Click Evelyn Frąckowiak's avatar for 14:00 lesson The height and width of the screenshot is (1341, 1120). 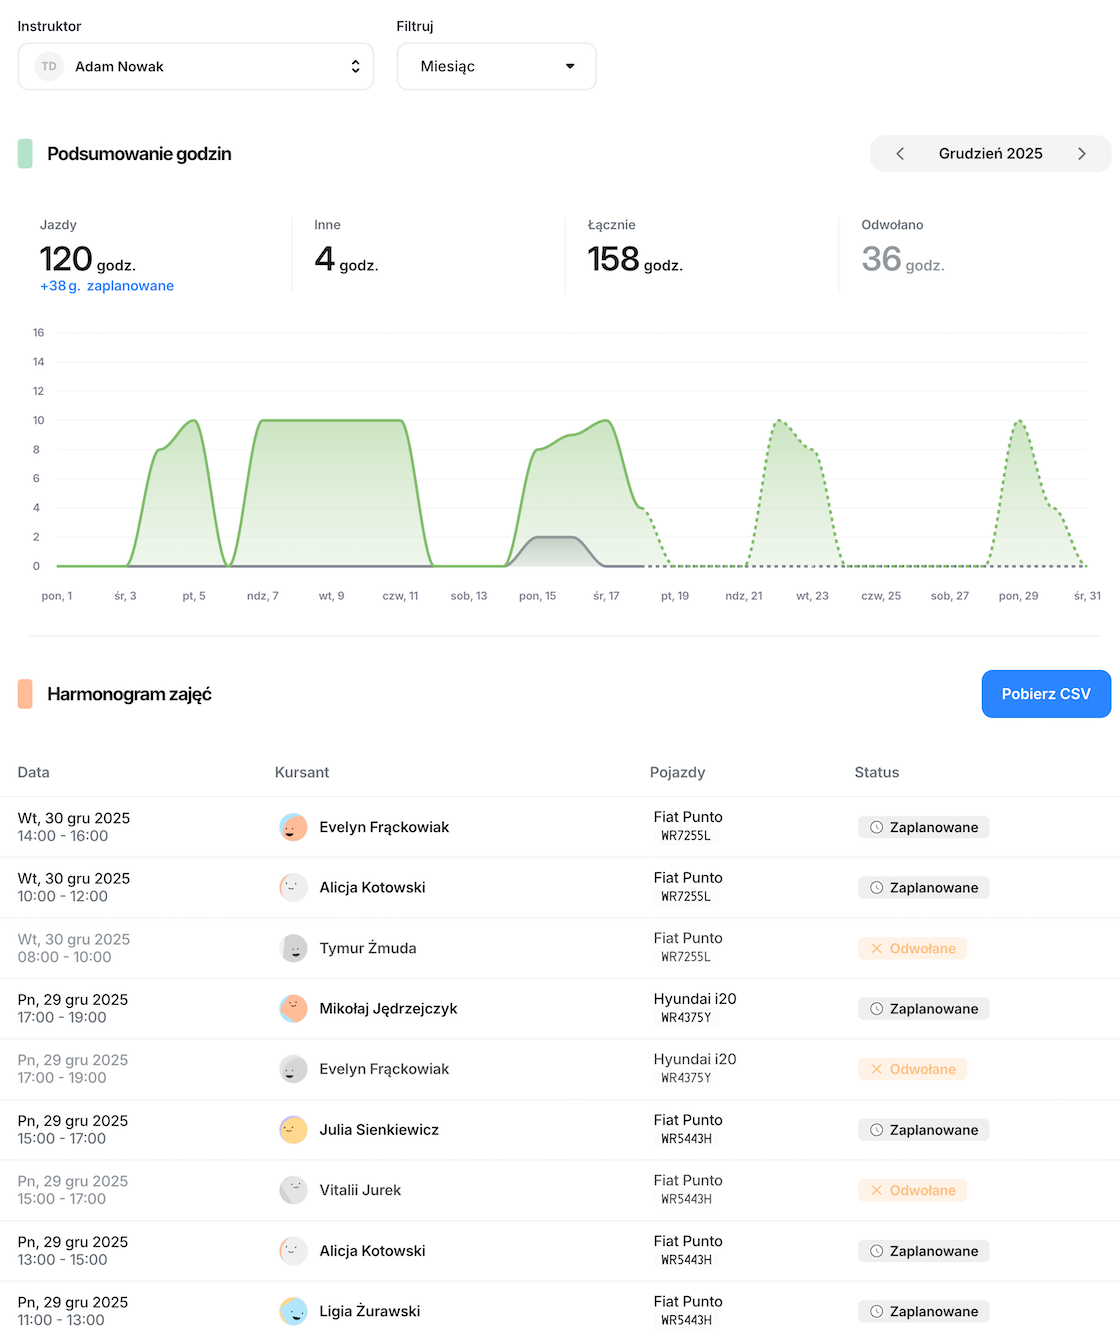293,827
